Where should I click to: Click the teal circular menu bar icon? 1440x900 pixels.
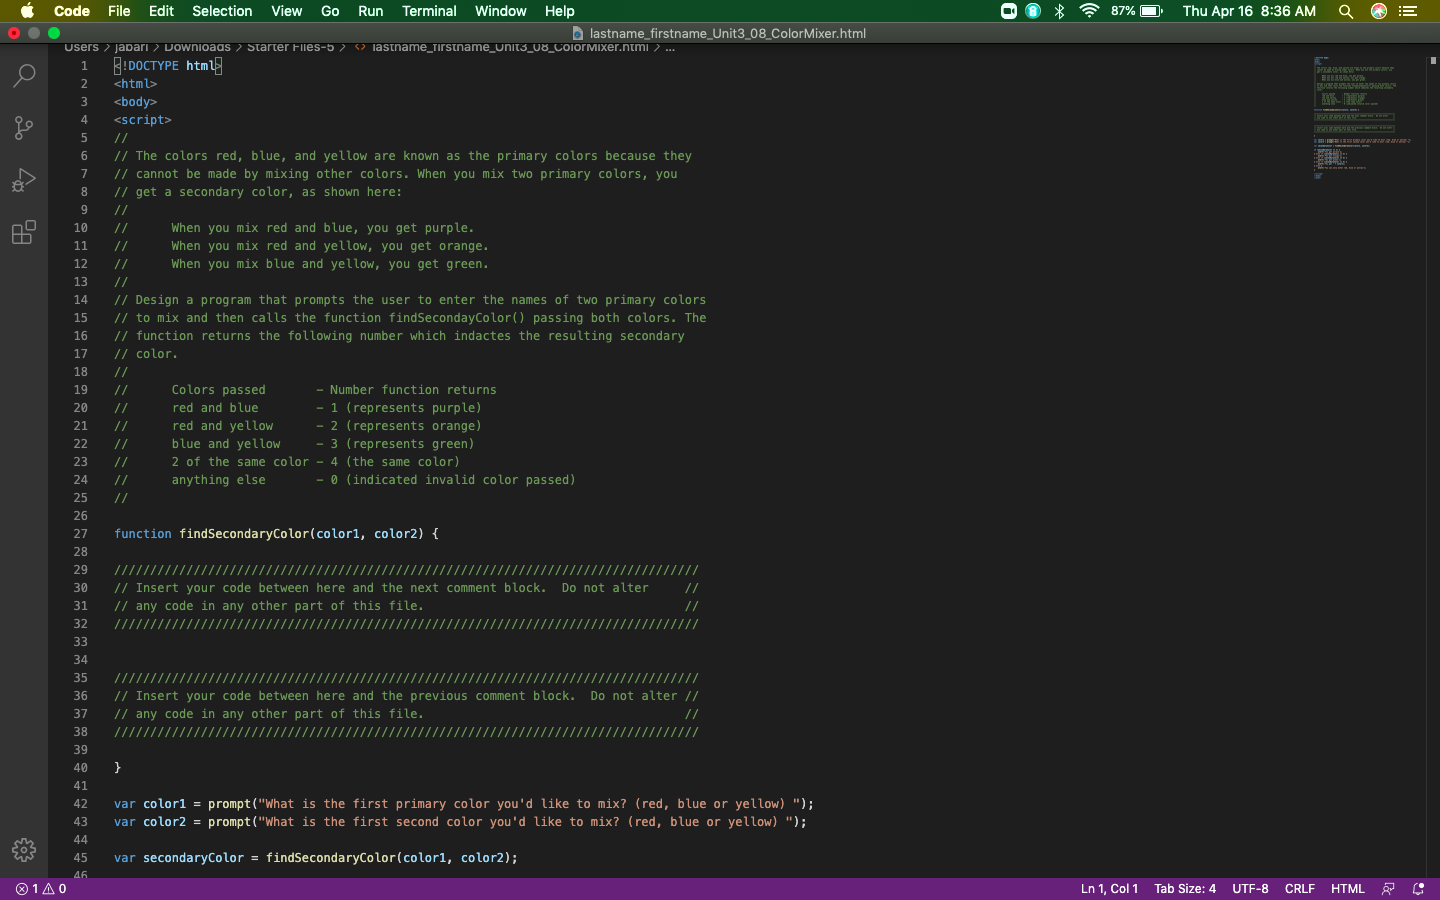(x=1033, y=11)
